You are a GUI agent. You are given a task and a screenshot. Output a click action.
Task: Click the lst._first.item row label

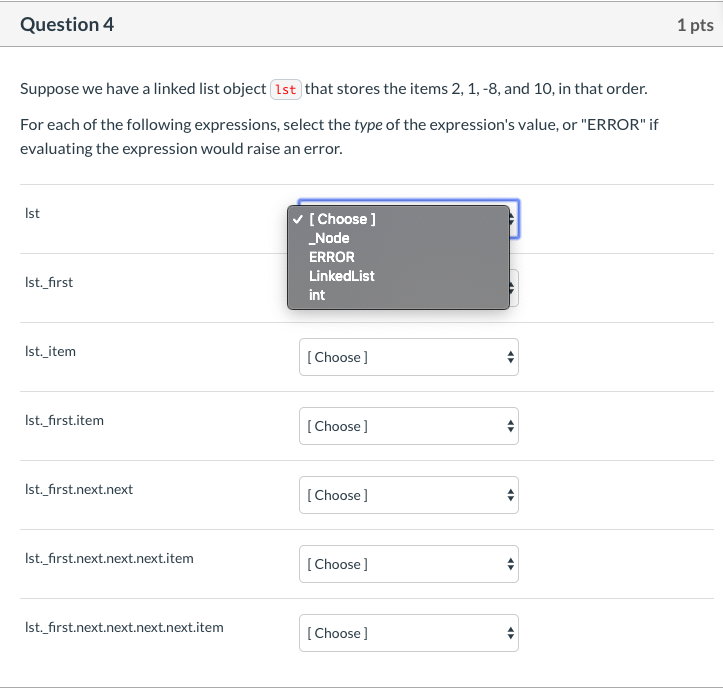[x=64, y=420]
